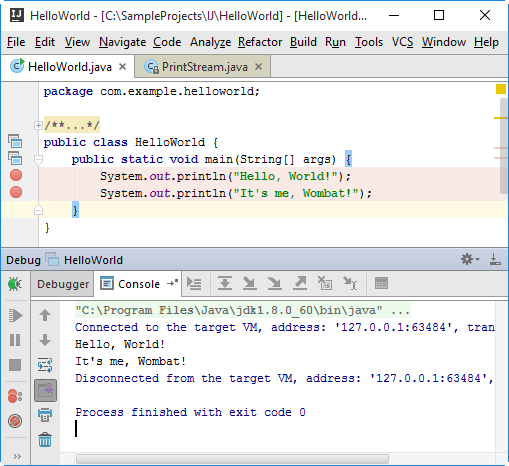509x466 pixels.
Task: Hide the Debug tool window
Action: (x=495, y=259)
